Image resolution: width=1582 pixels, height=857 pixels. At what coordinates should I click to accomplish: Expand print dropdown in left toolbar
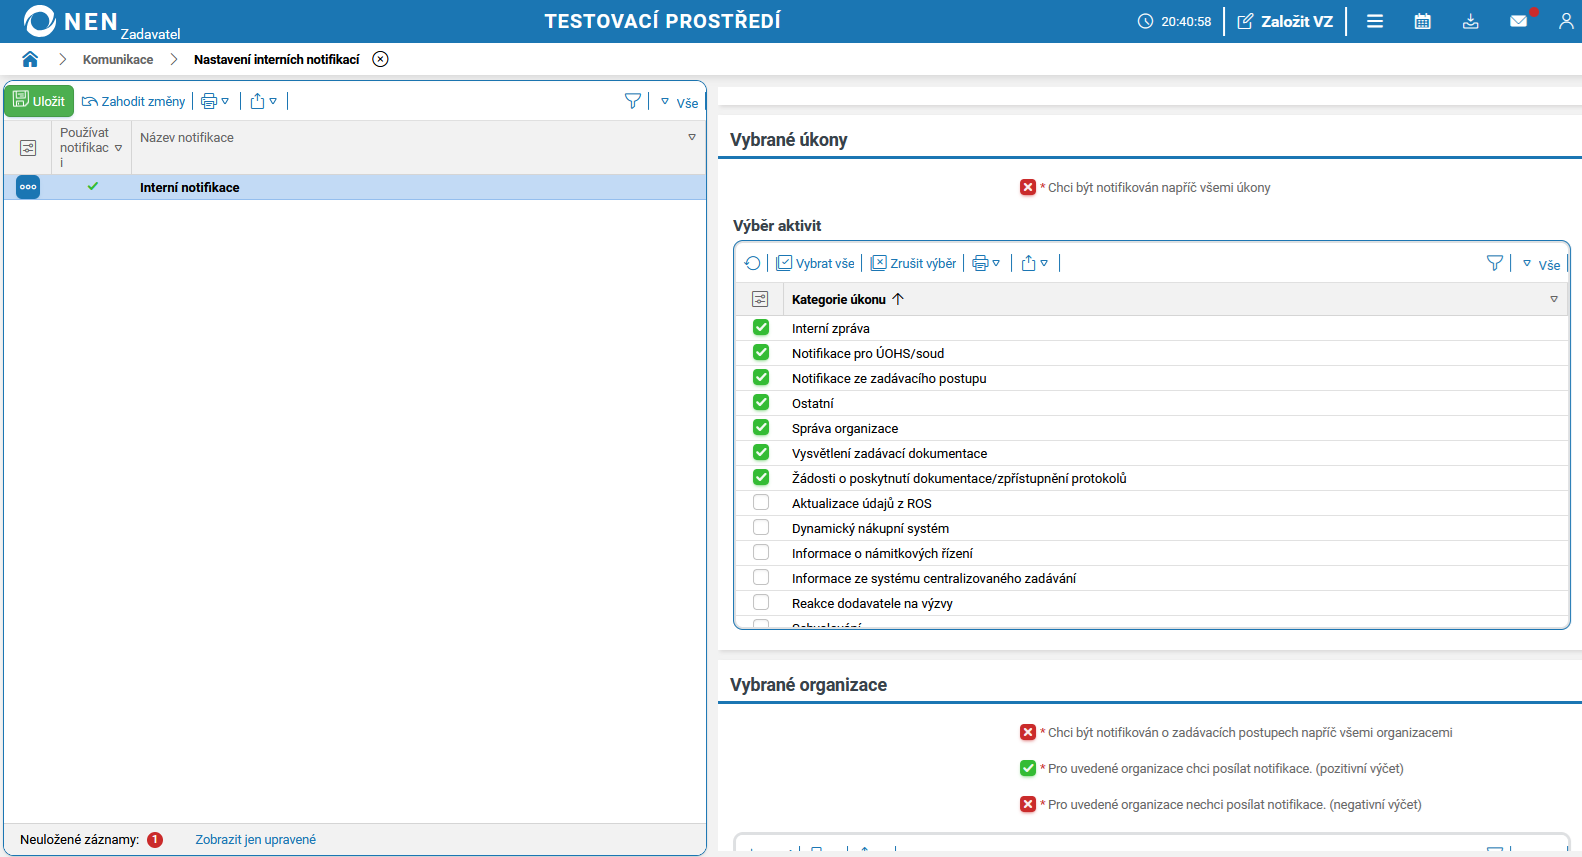coord(215,101)
